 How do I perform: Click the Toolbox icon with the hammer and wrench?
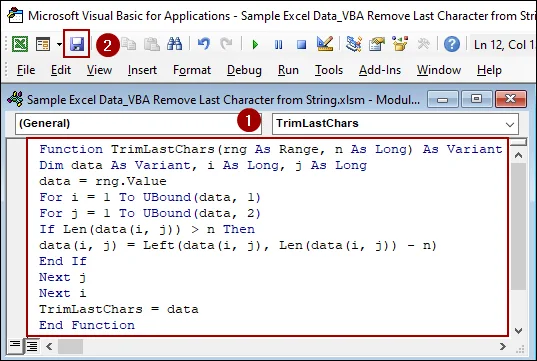pyautogui.click(x=423, y=44)
